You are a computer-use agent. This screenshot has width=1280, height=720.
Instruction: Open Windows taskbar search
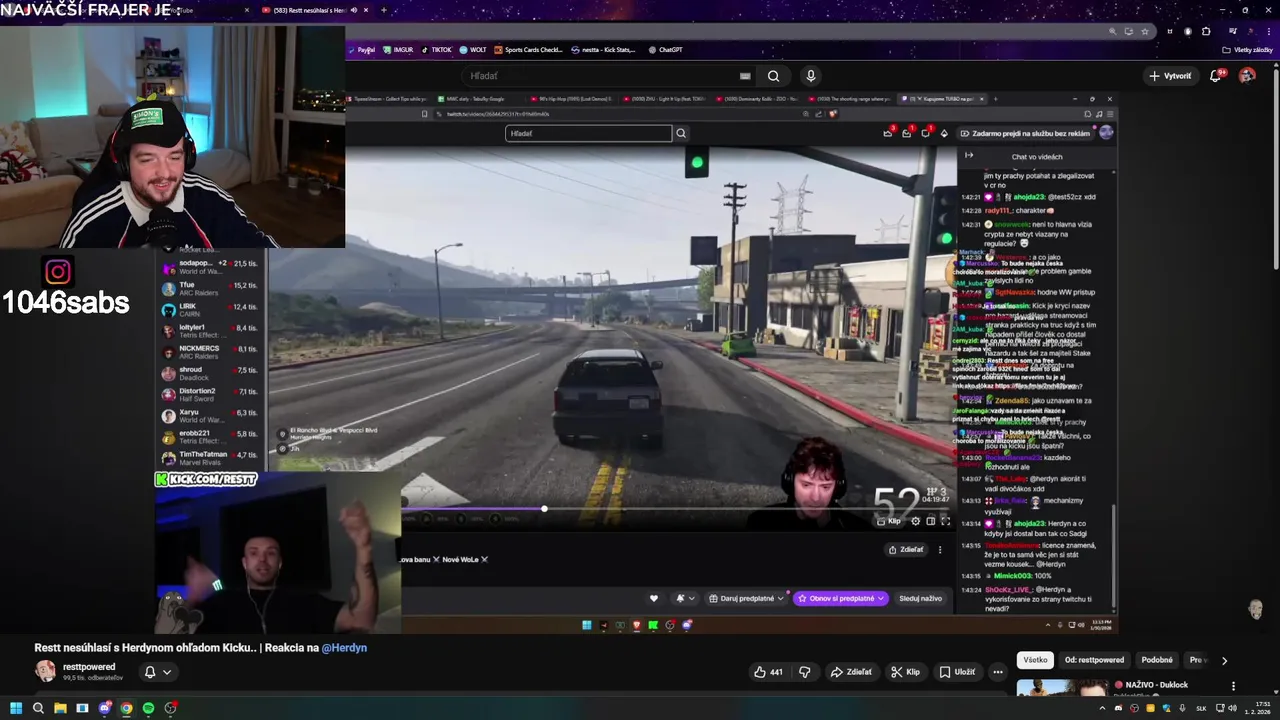tap(38, 708)
